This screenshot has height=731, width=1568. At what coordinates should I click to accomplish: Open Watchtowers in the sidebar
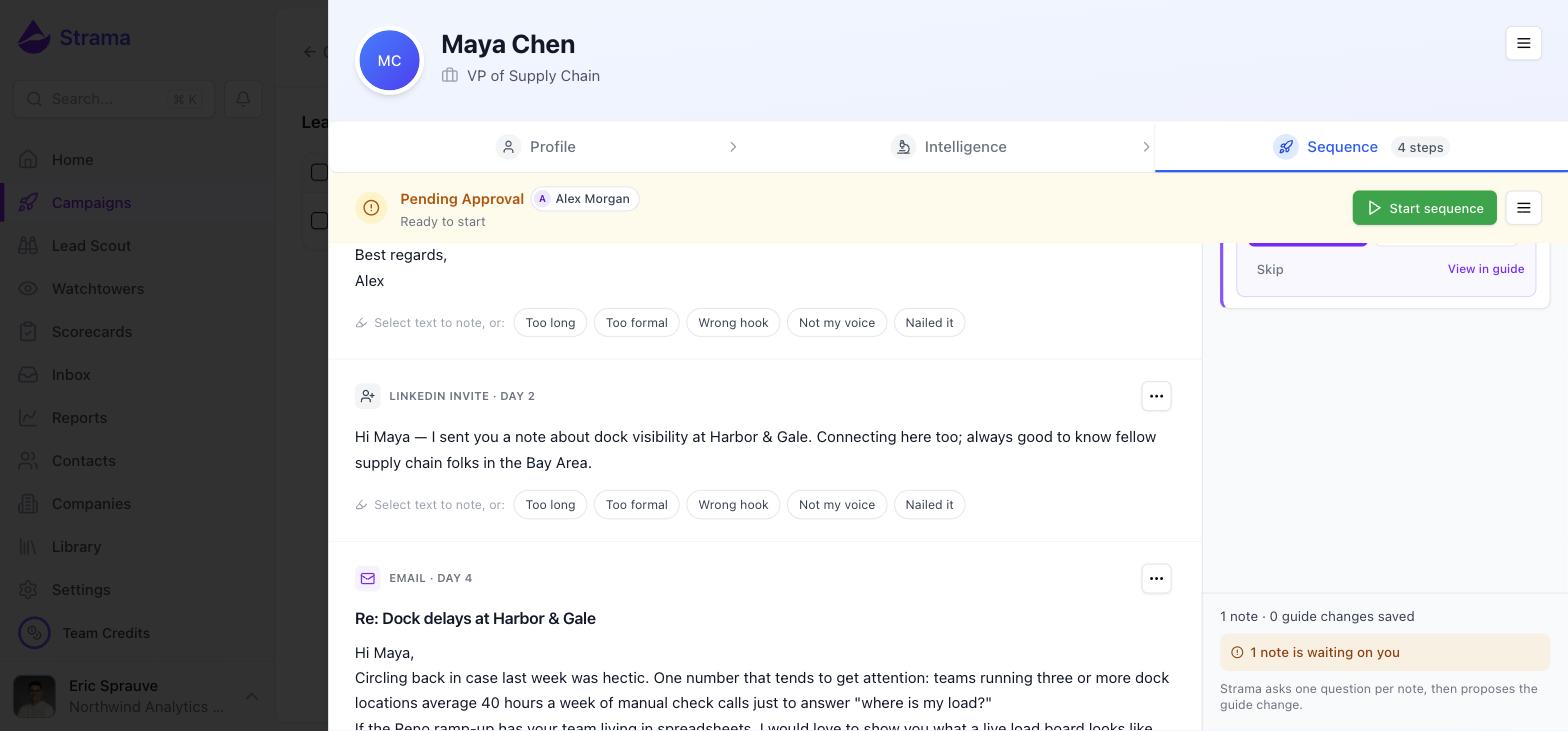(138, 289)
